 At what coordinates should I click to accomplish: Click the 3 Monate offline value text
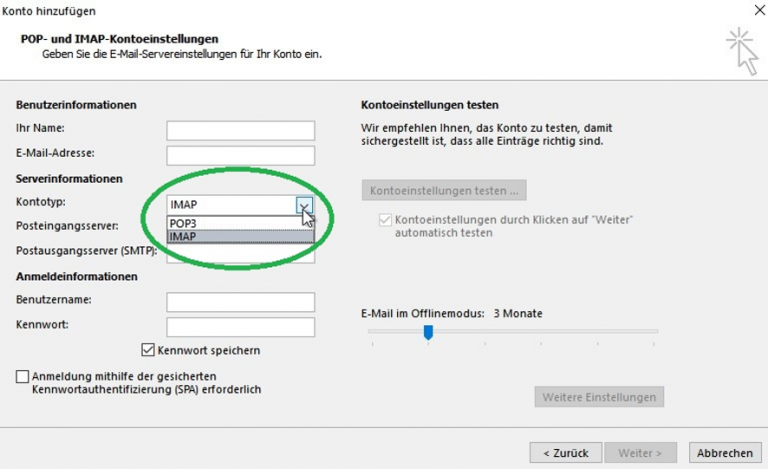coord(518,313)
